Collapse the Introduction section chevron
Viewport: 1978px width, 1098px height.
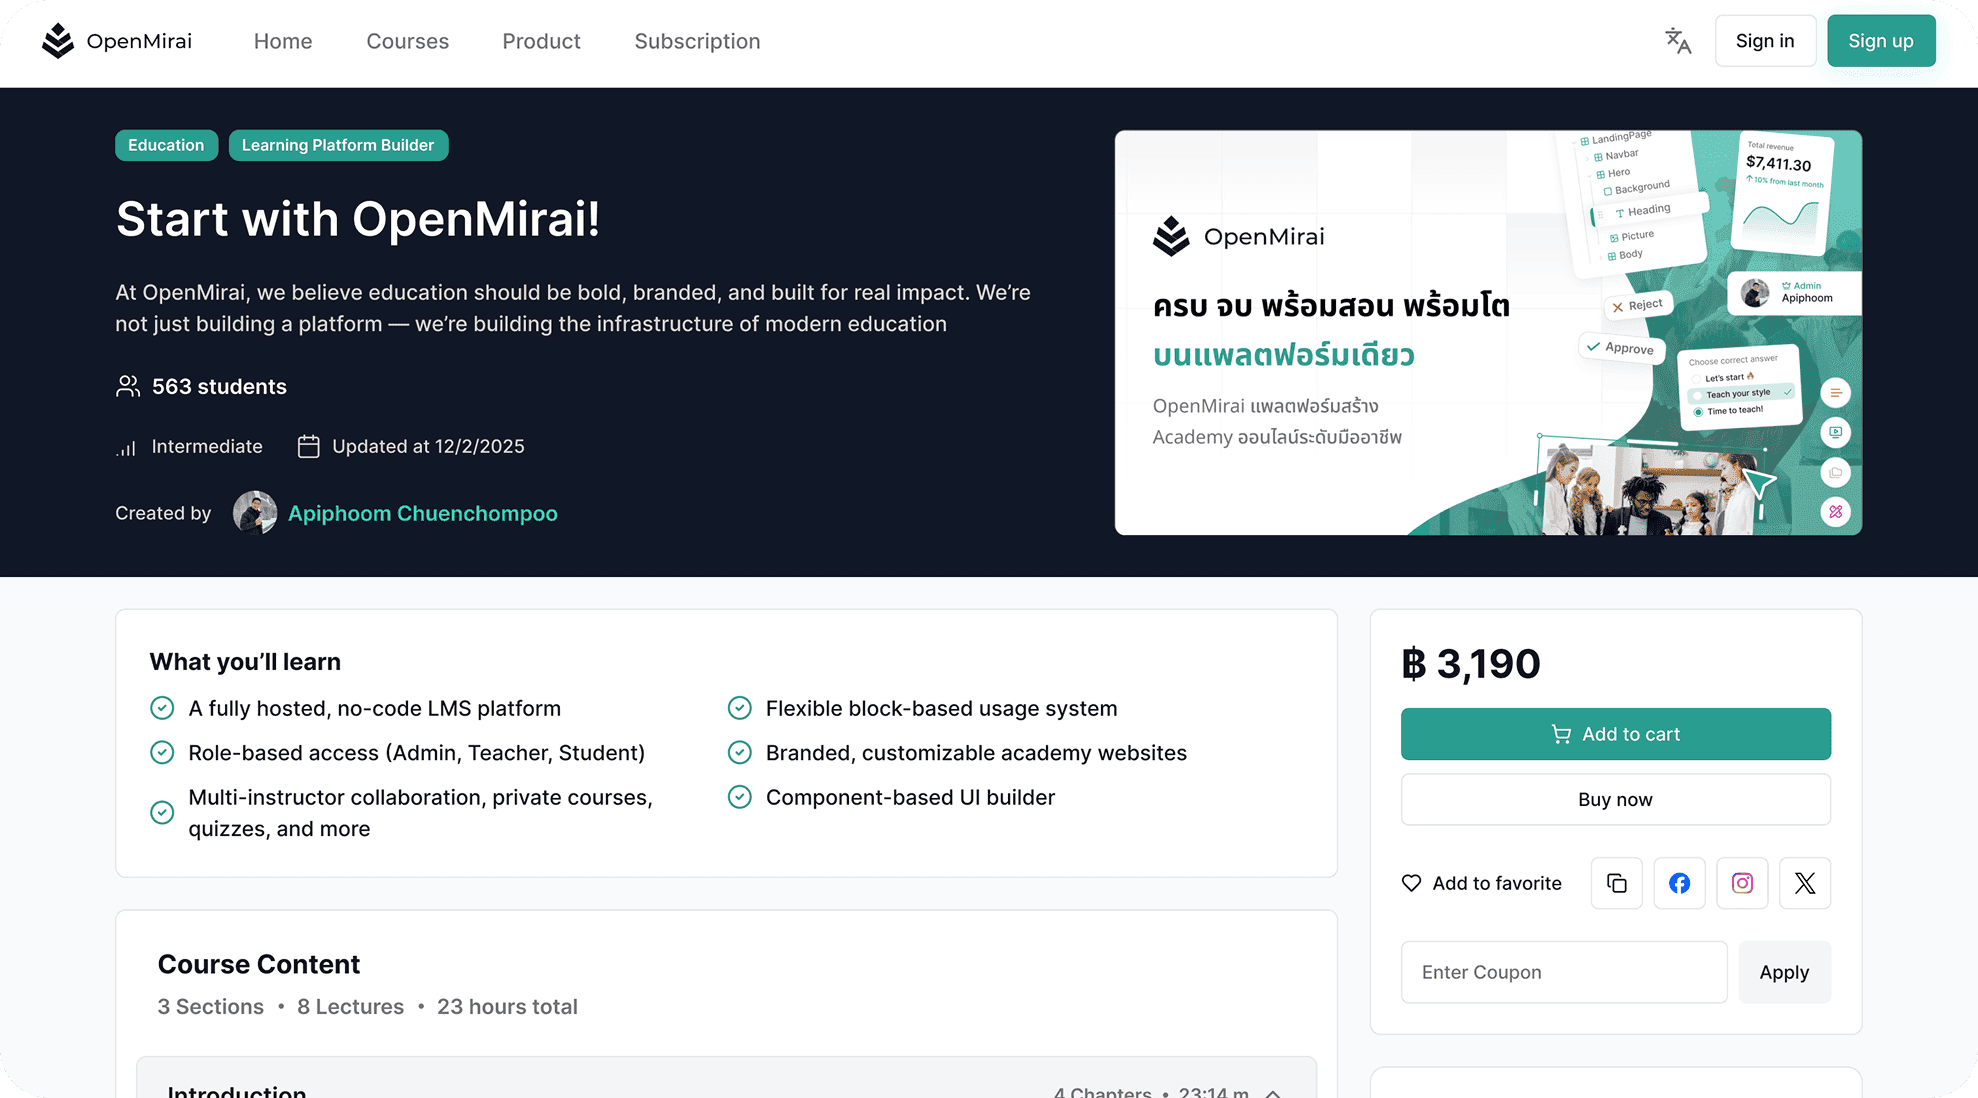pos(1273,1092)
